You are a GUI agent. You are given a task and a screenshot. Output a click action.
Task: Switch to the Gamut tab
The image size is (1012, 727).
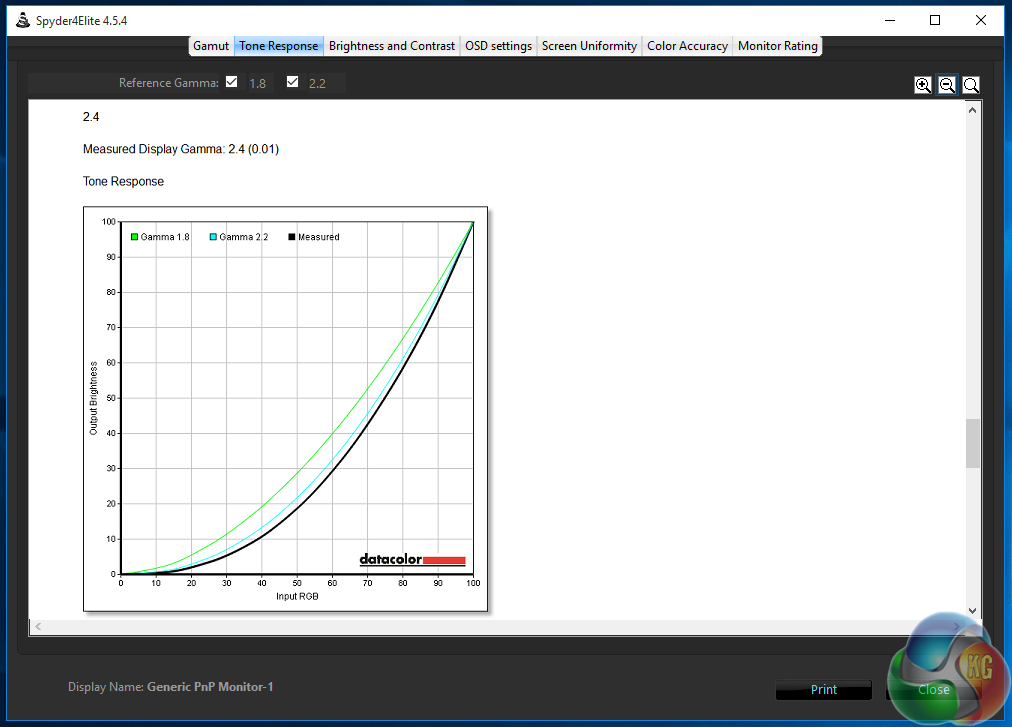click(x=211, y=46)
